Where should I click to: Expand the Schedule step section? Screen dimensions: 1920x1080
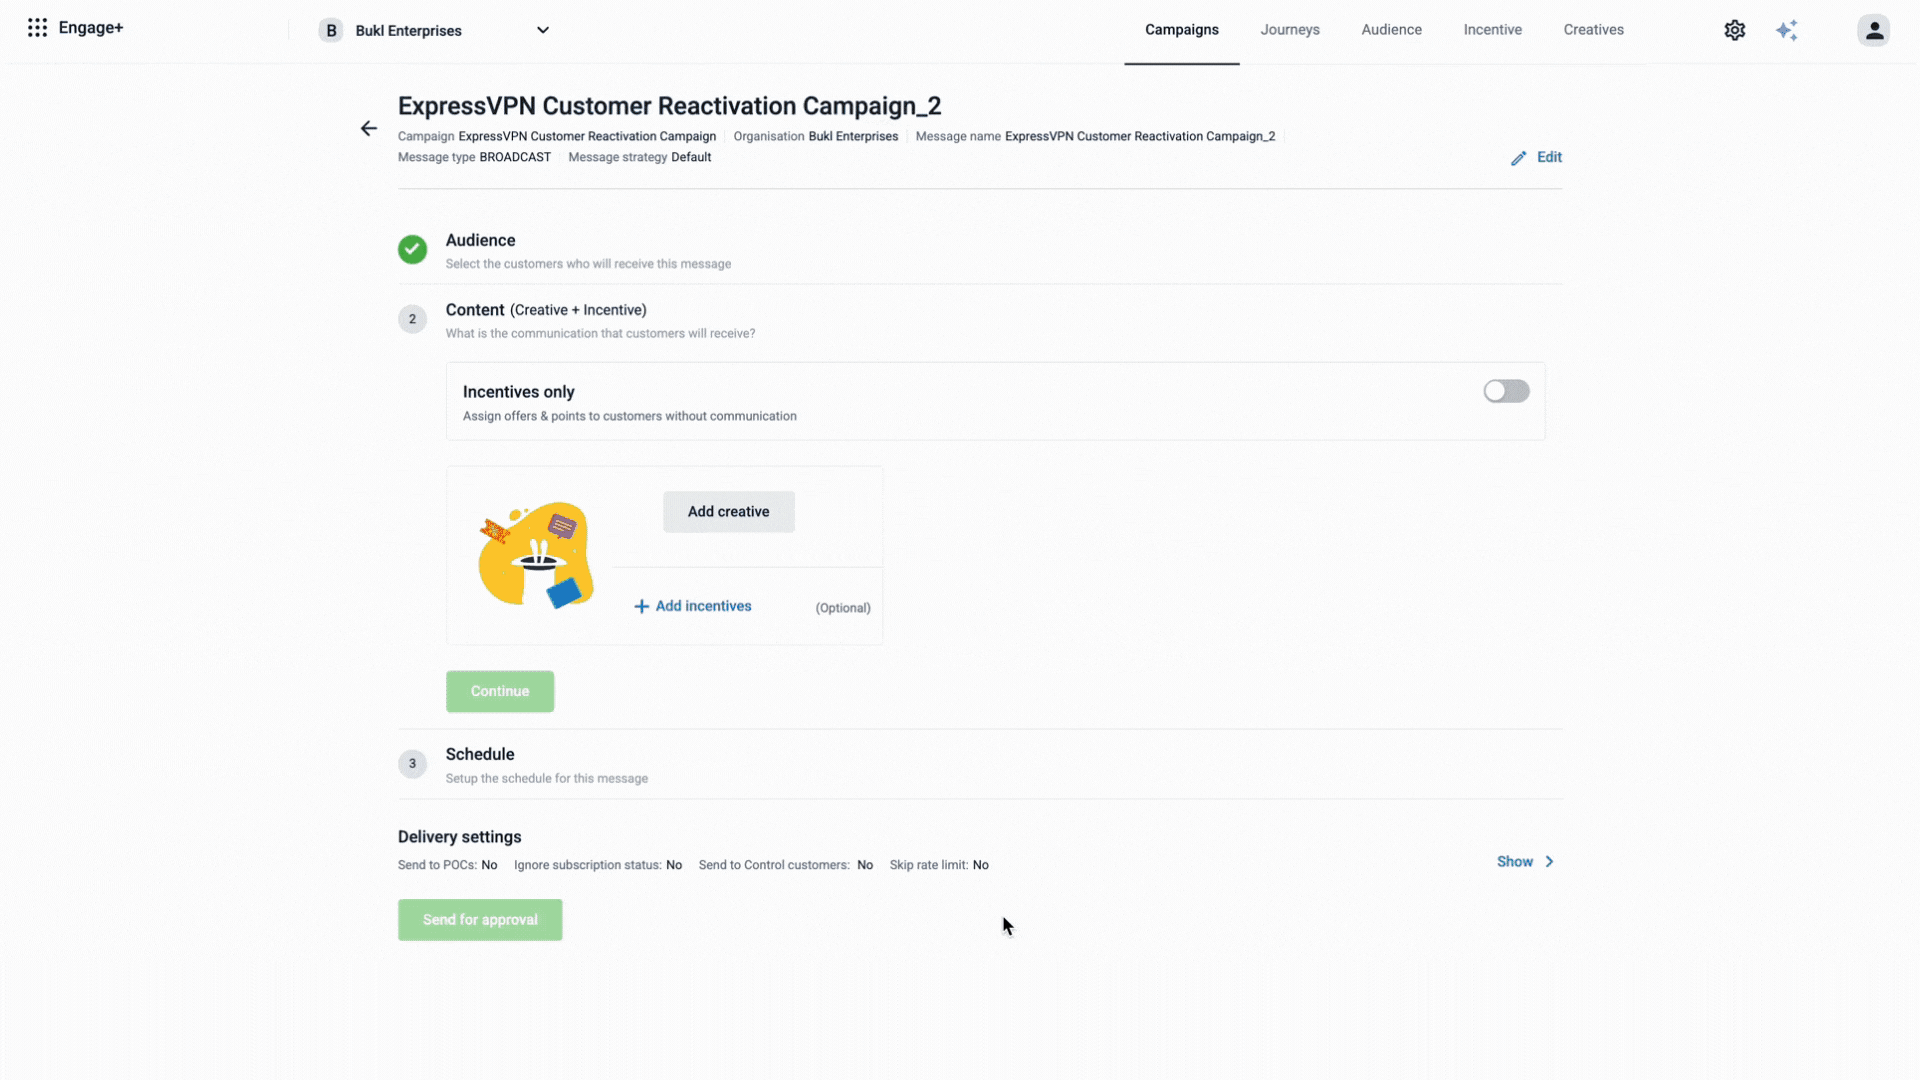tap(480, 755)
